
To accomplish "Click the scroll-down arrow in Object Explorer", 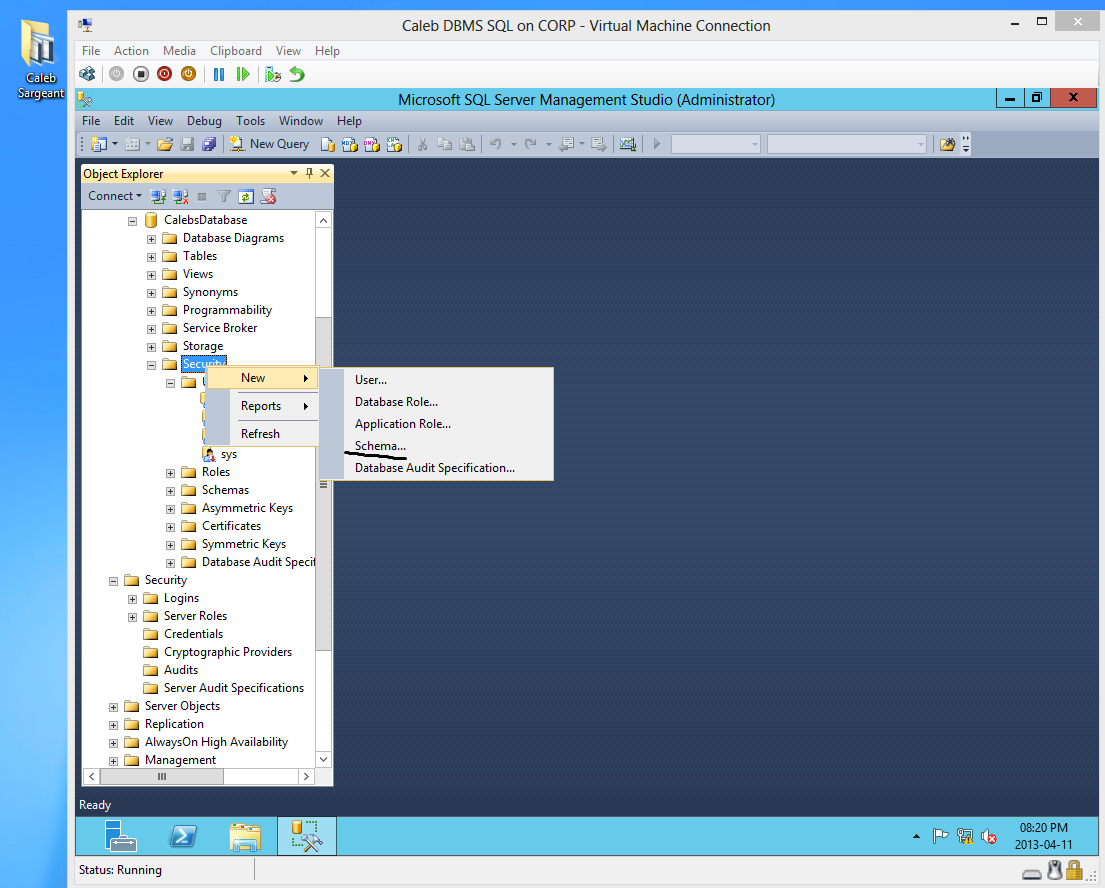I will click(x=323, y=759).
